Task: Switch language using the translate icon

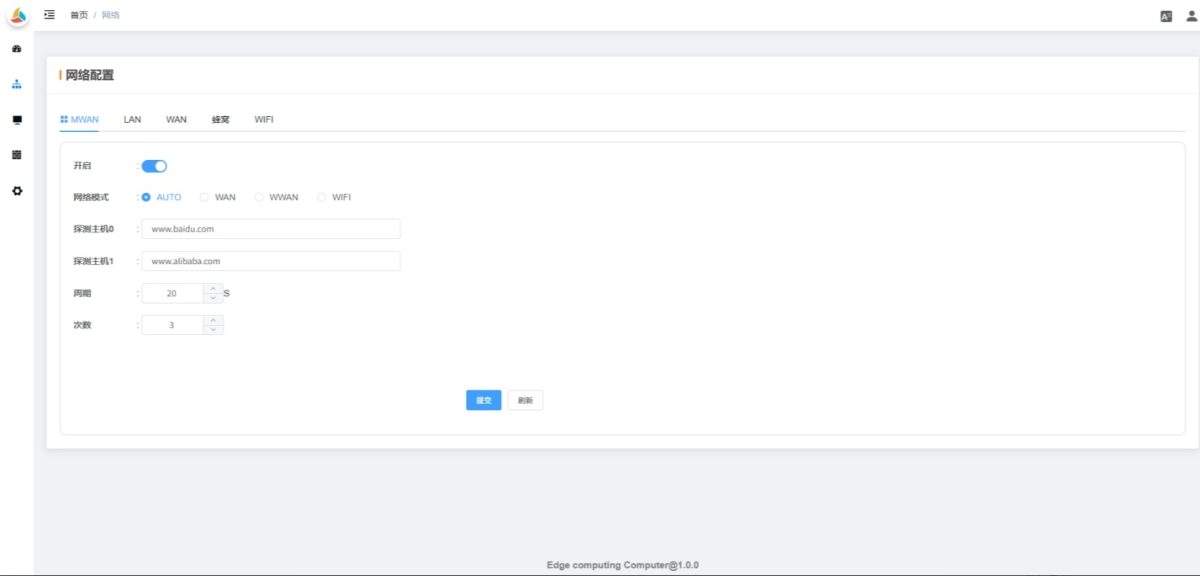Action: [1164, 15]
